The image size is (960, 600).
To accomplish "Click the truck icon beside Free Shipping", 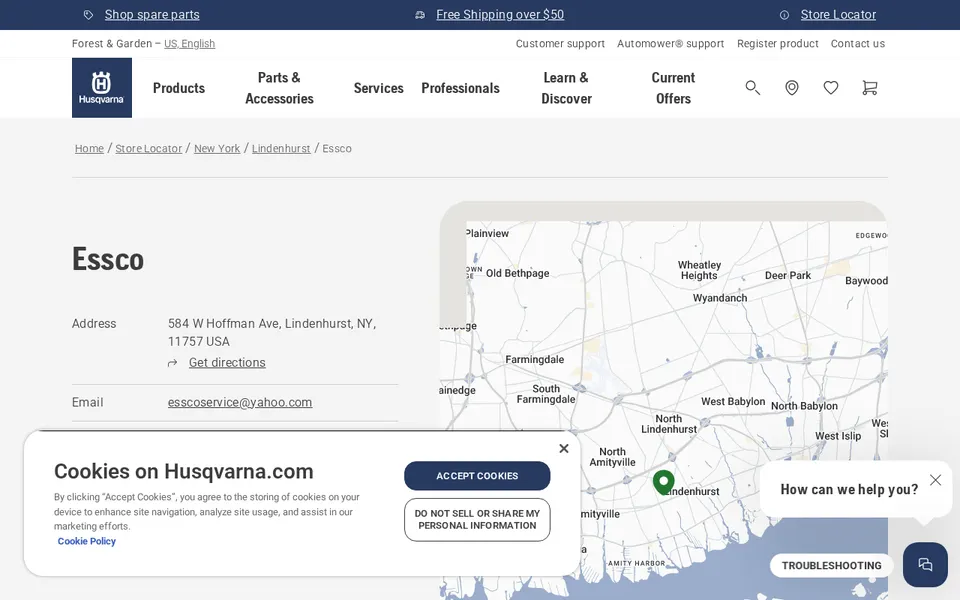I will [420, 15].
